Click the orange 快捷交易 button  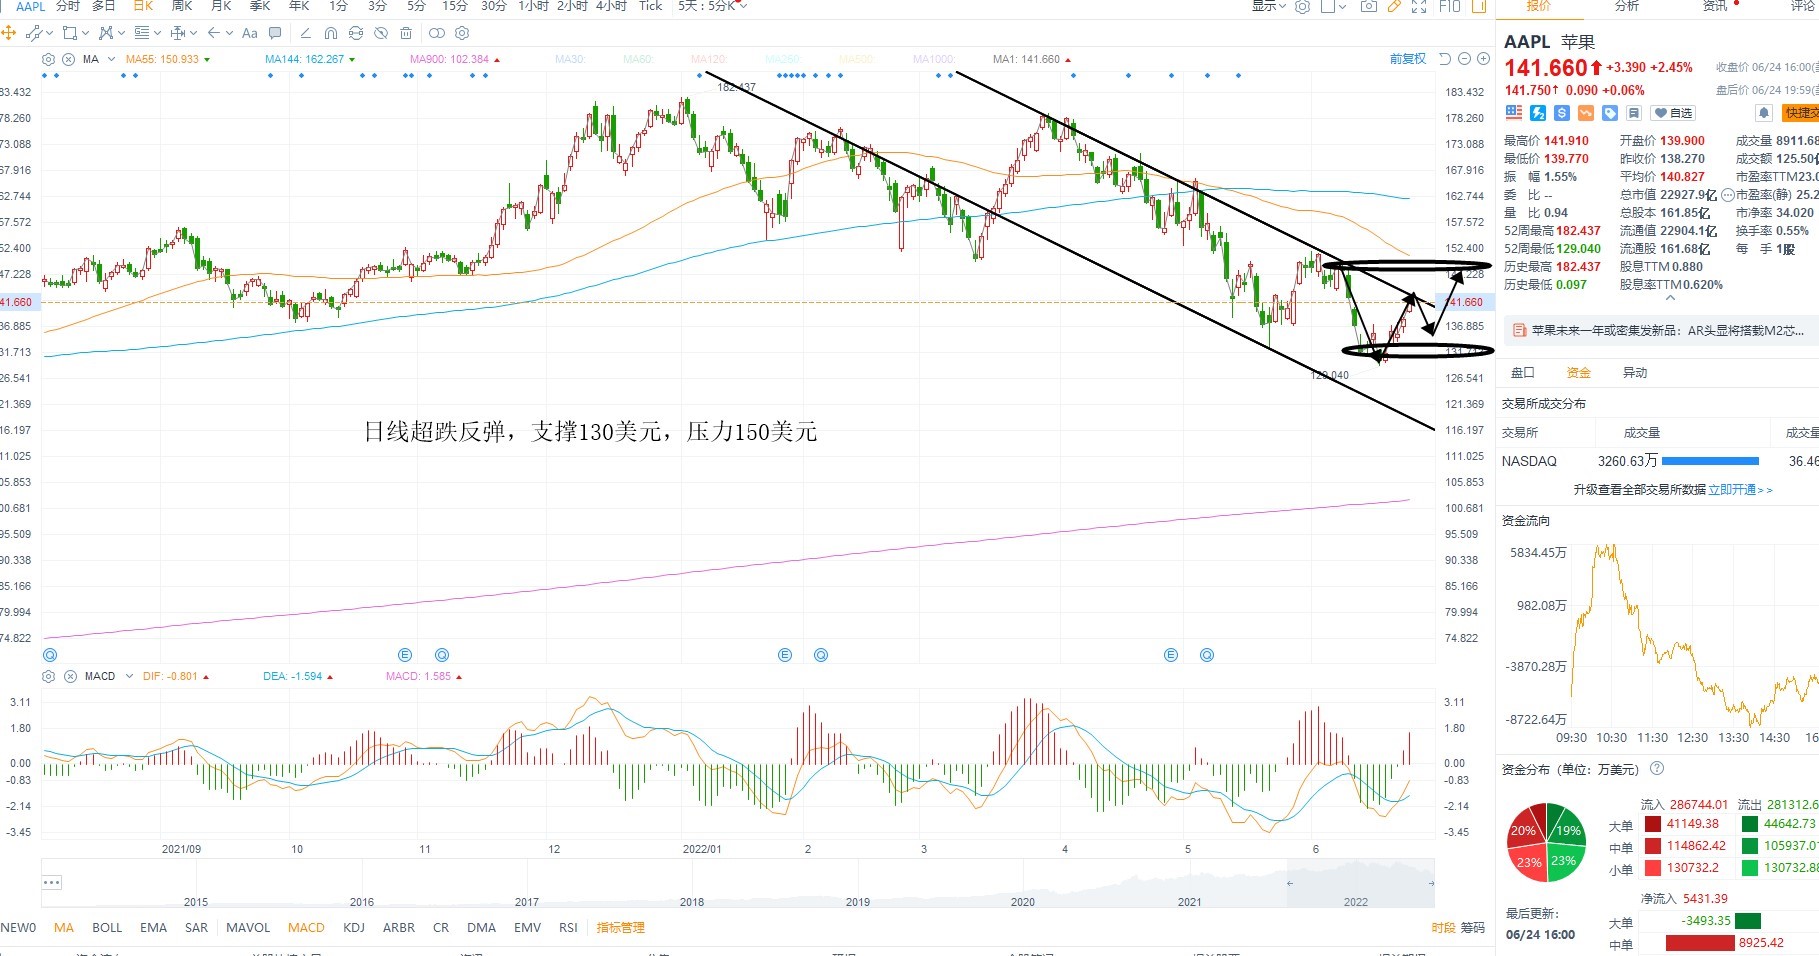[1801, 113]
